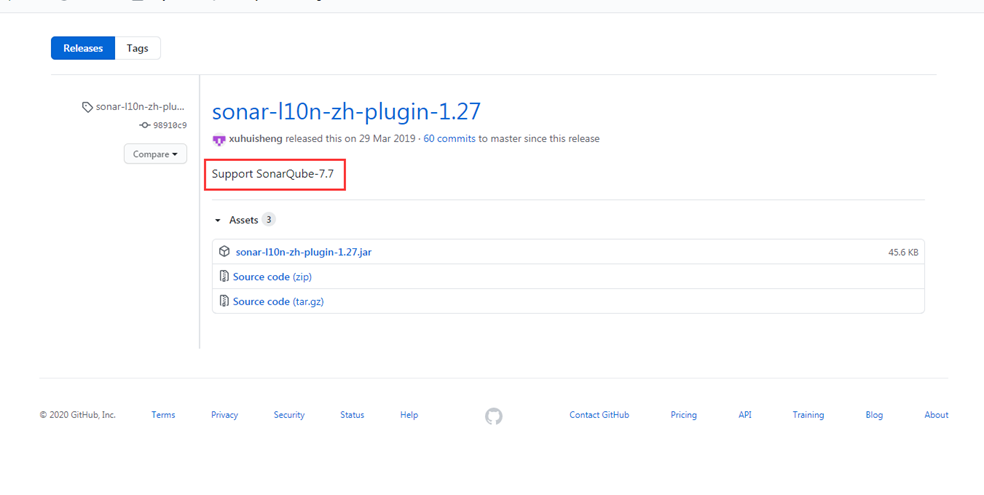The image size is (984, 495).
Task: Switch to the Releases tab
Action: [x=83, y=48]
